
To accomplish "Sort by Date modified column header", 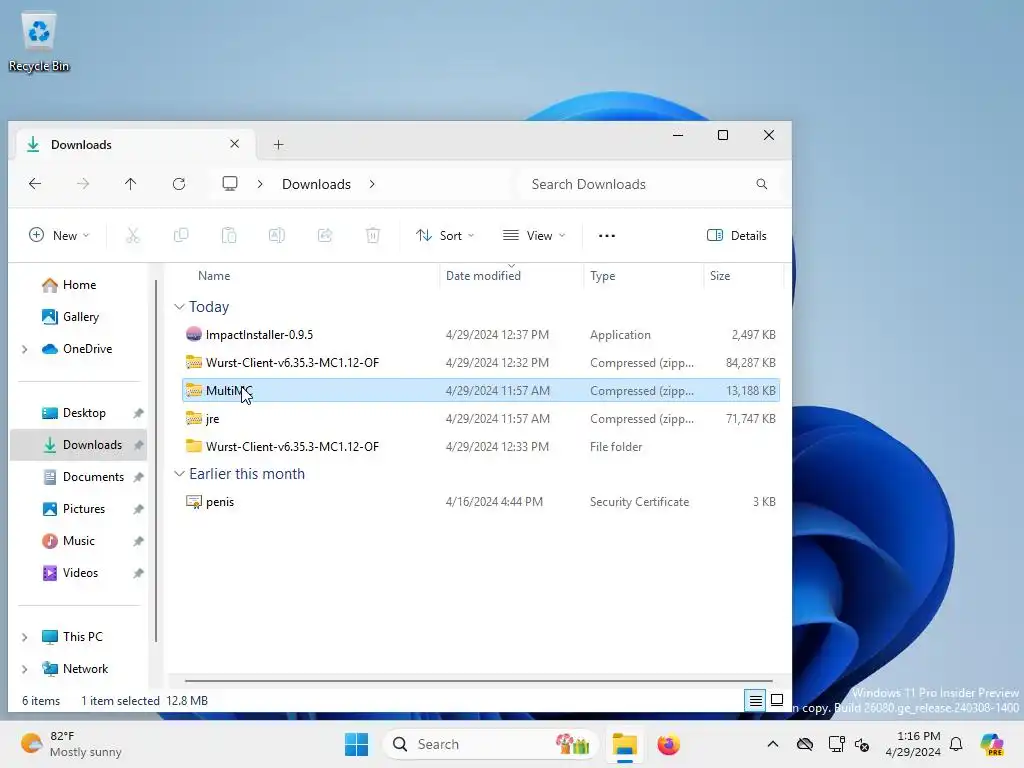I will (x=483, y=276).
